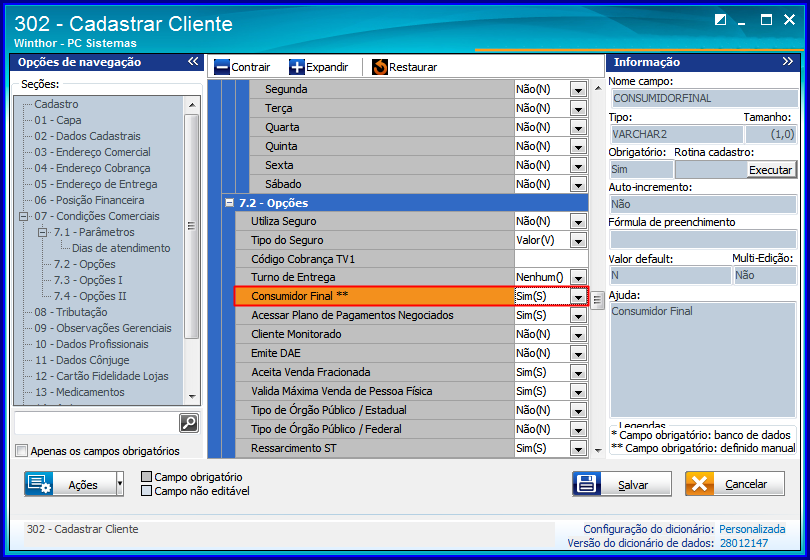Click the Seções list scrollbar up arrow
810x560 pixels.
192,105
